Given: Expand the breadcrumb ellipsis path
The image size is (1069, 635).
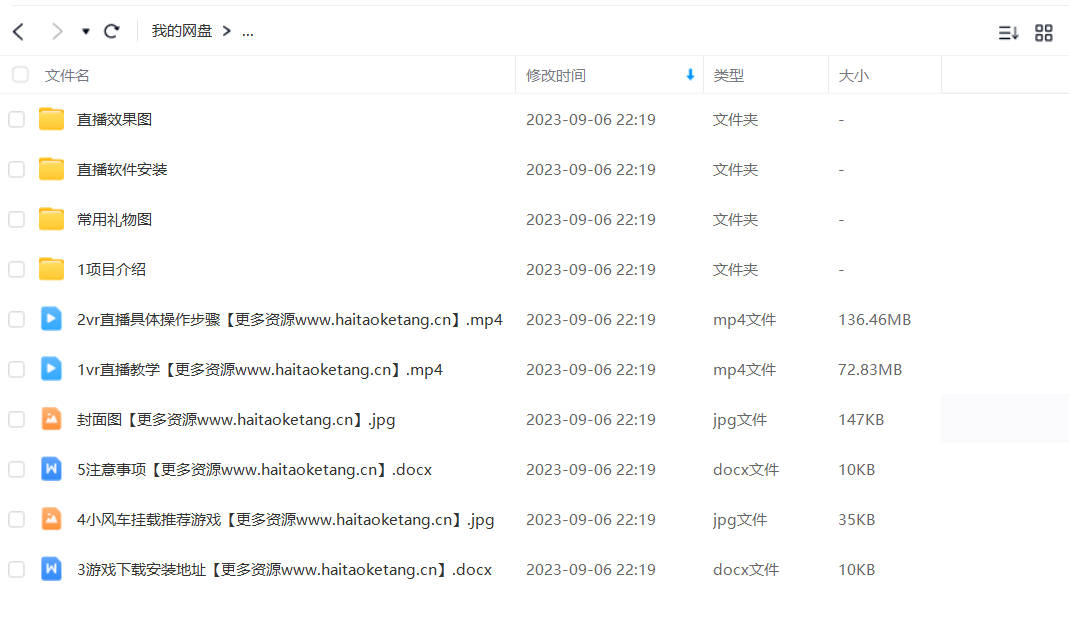Looking at the screenshot, I should pos(247,32).
